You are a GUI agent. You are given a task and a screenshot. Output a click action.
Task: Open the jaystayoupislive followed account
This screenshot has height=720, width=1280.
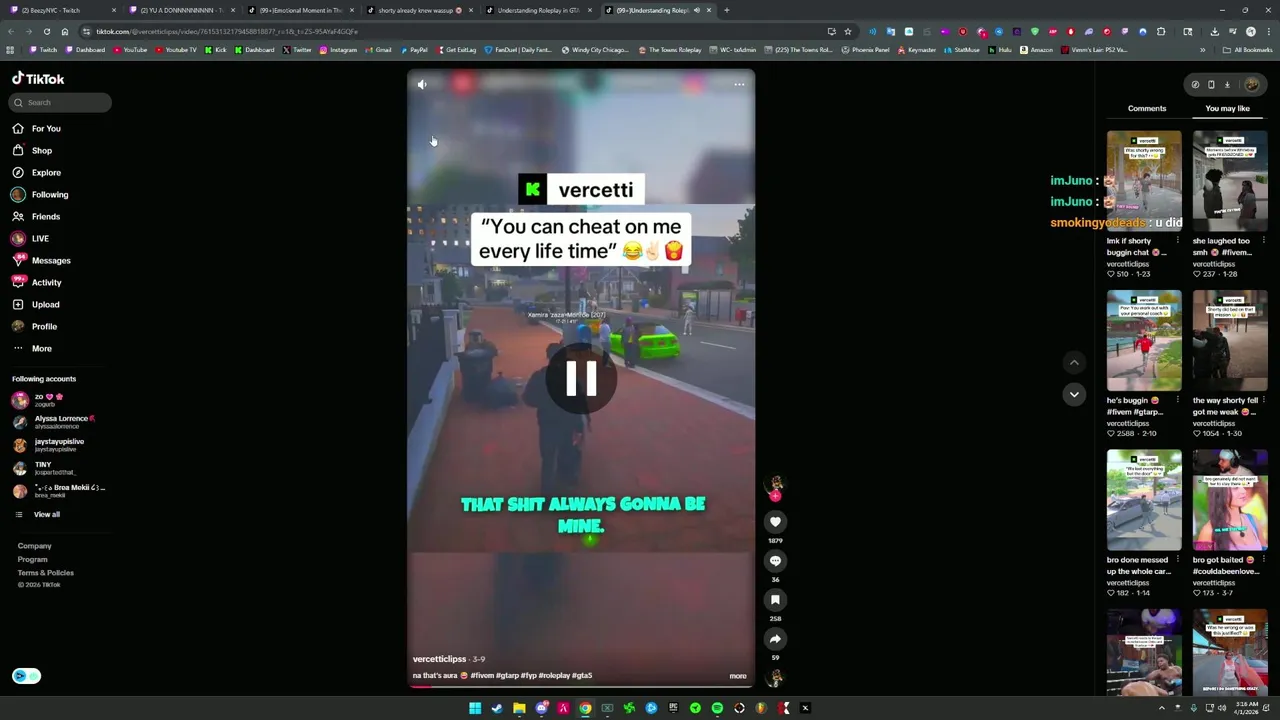tap(50, 444)
